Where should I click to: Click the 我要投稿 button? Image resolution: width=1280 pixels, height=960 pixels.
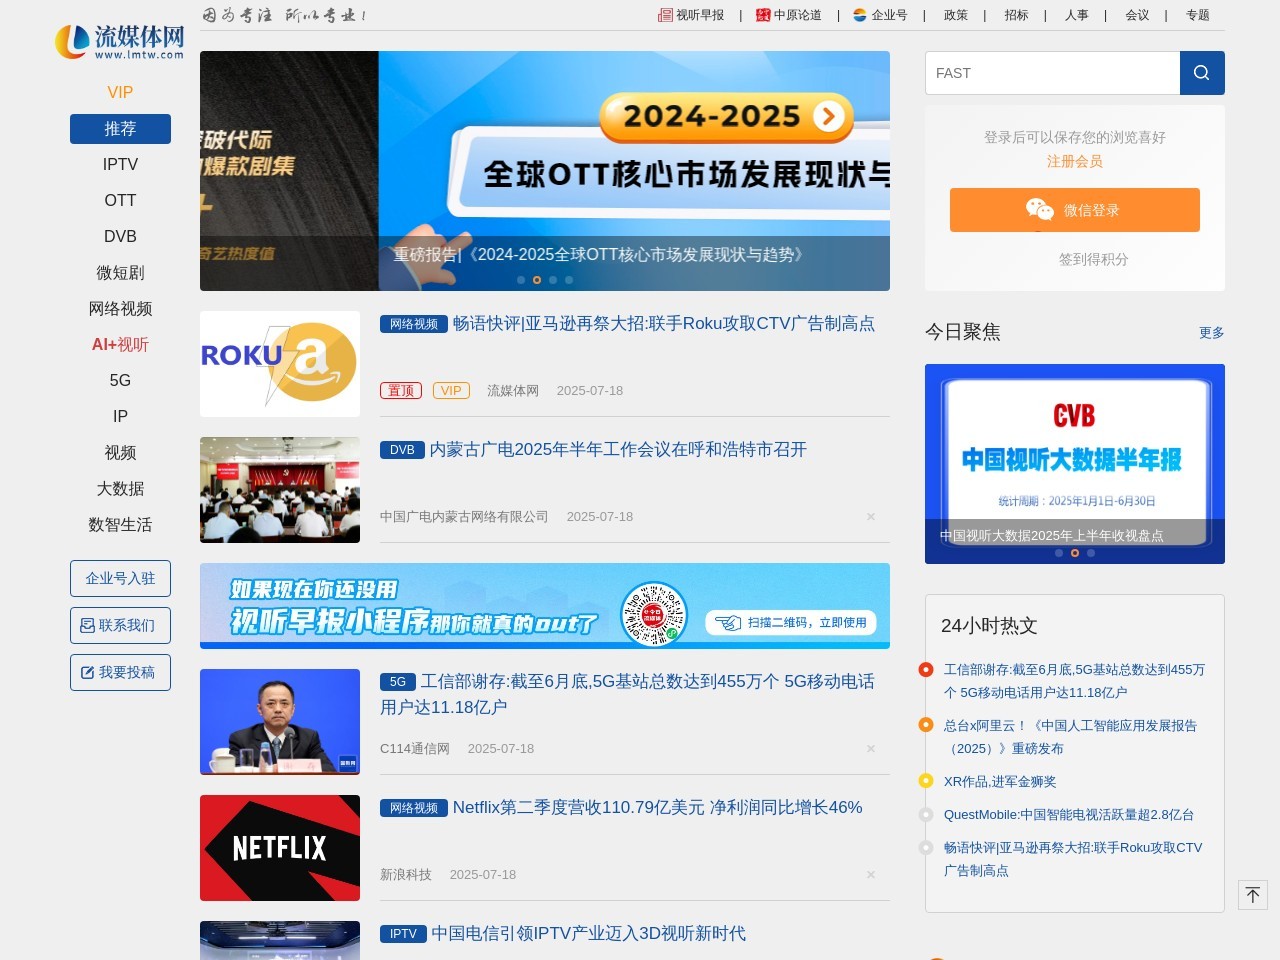coord(120,672)
